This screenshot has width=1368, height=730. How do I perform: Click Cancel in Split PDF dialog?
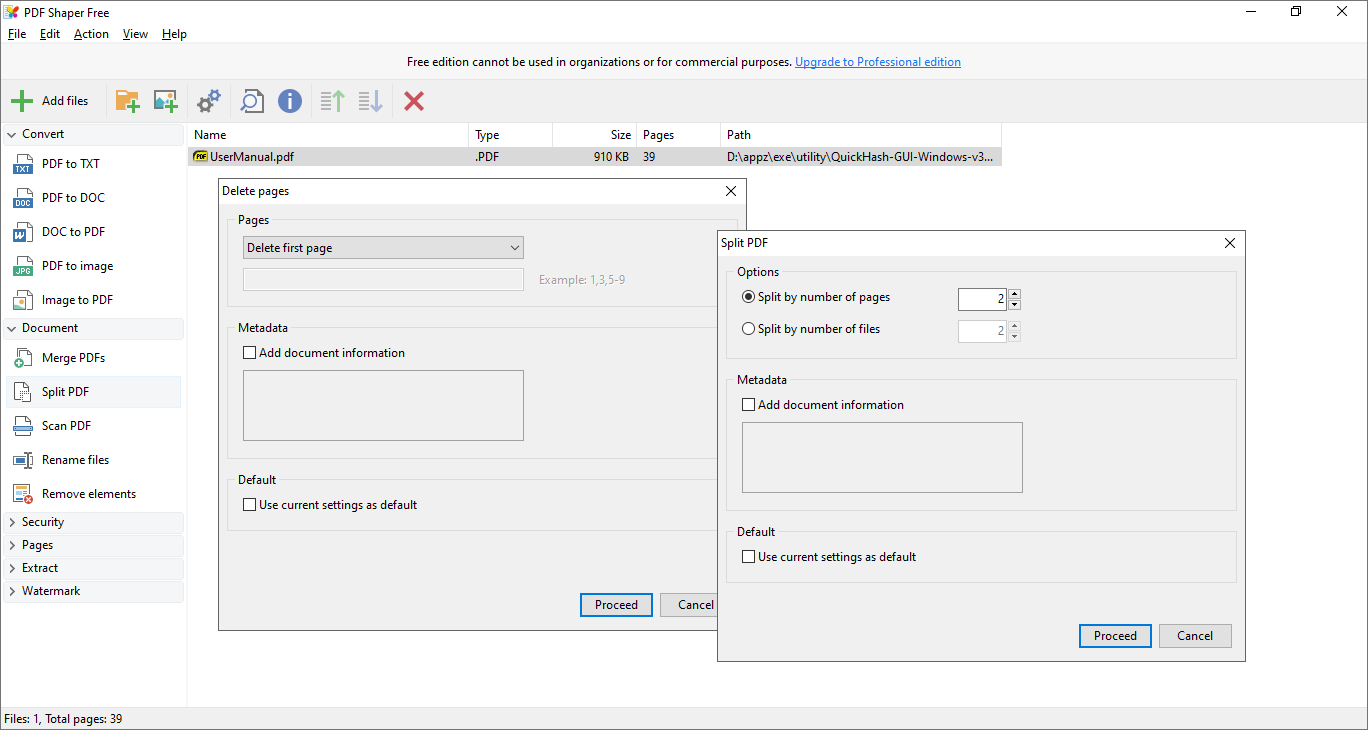click(x=1195, y=636)
